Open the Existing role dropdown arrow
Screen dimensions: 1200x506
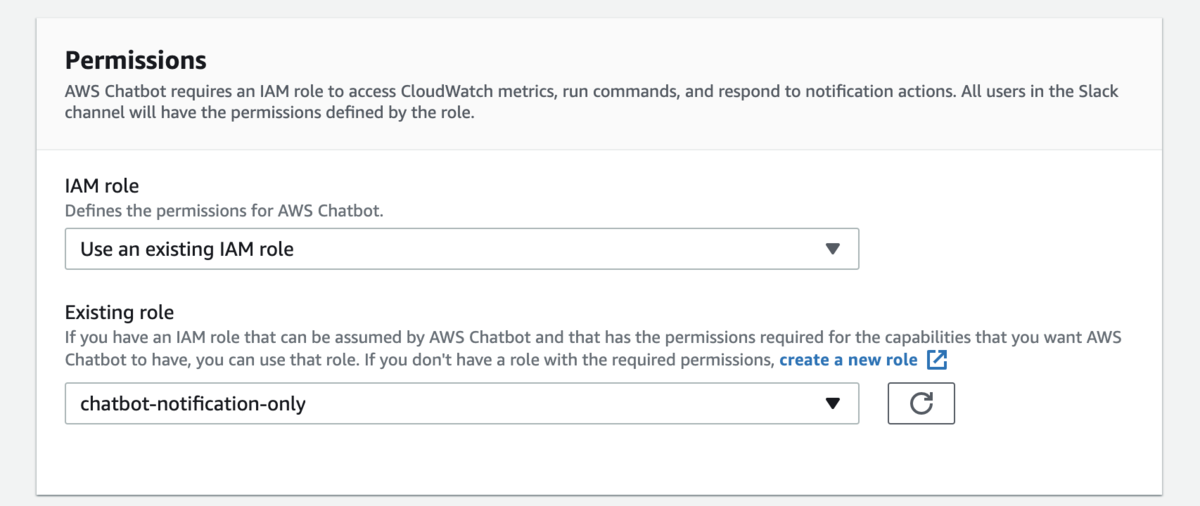[832, 403]
